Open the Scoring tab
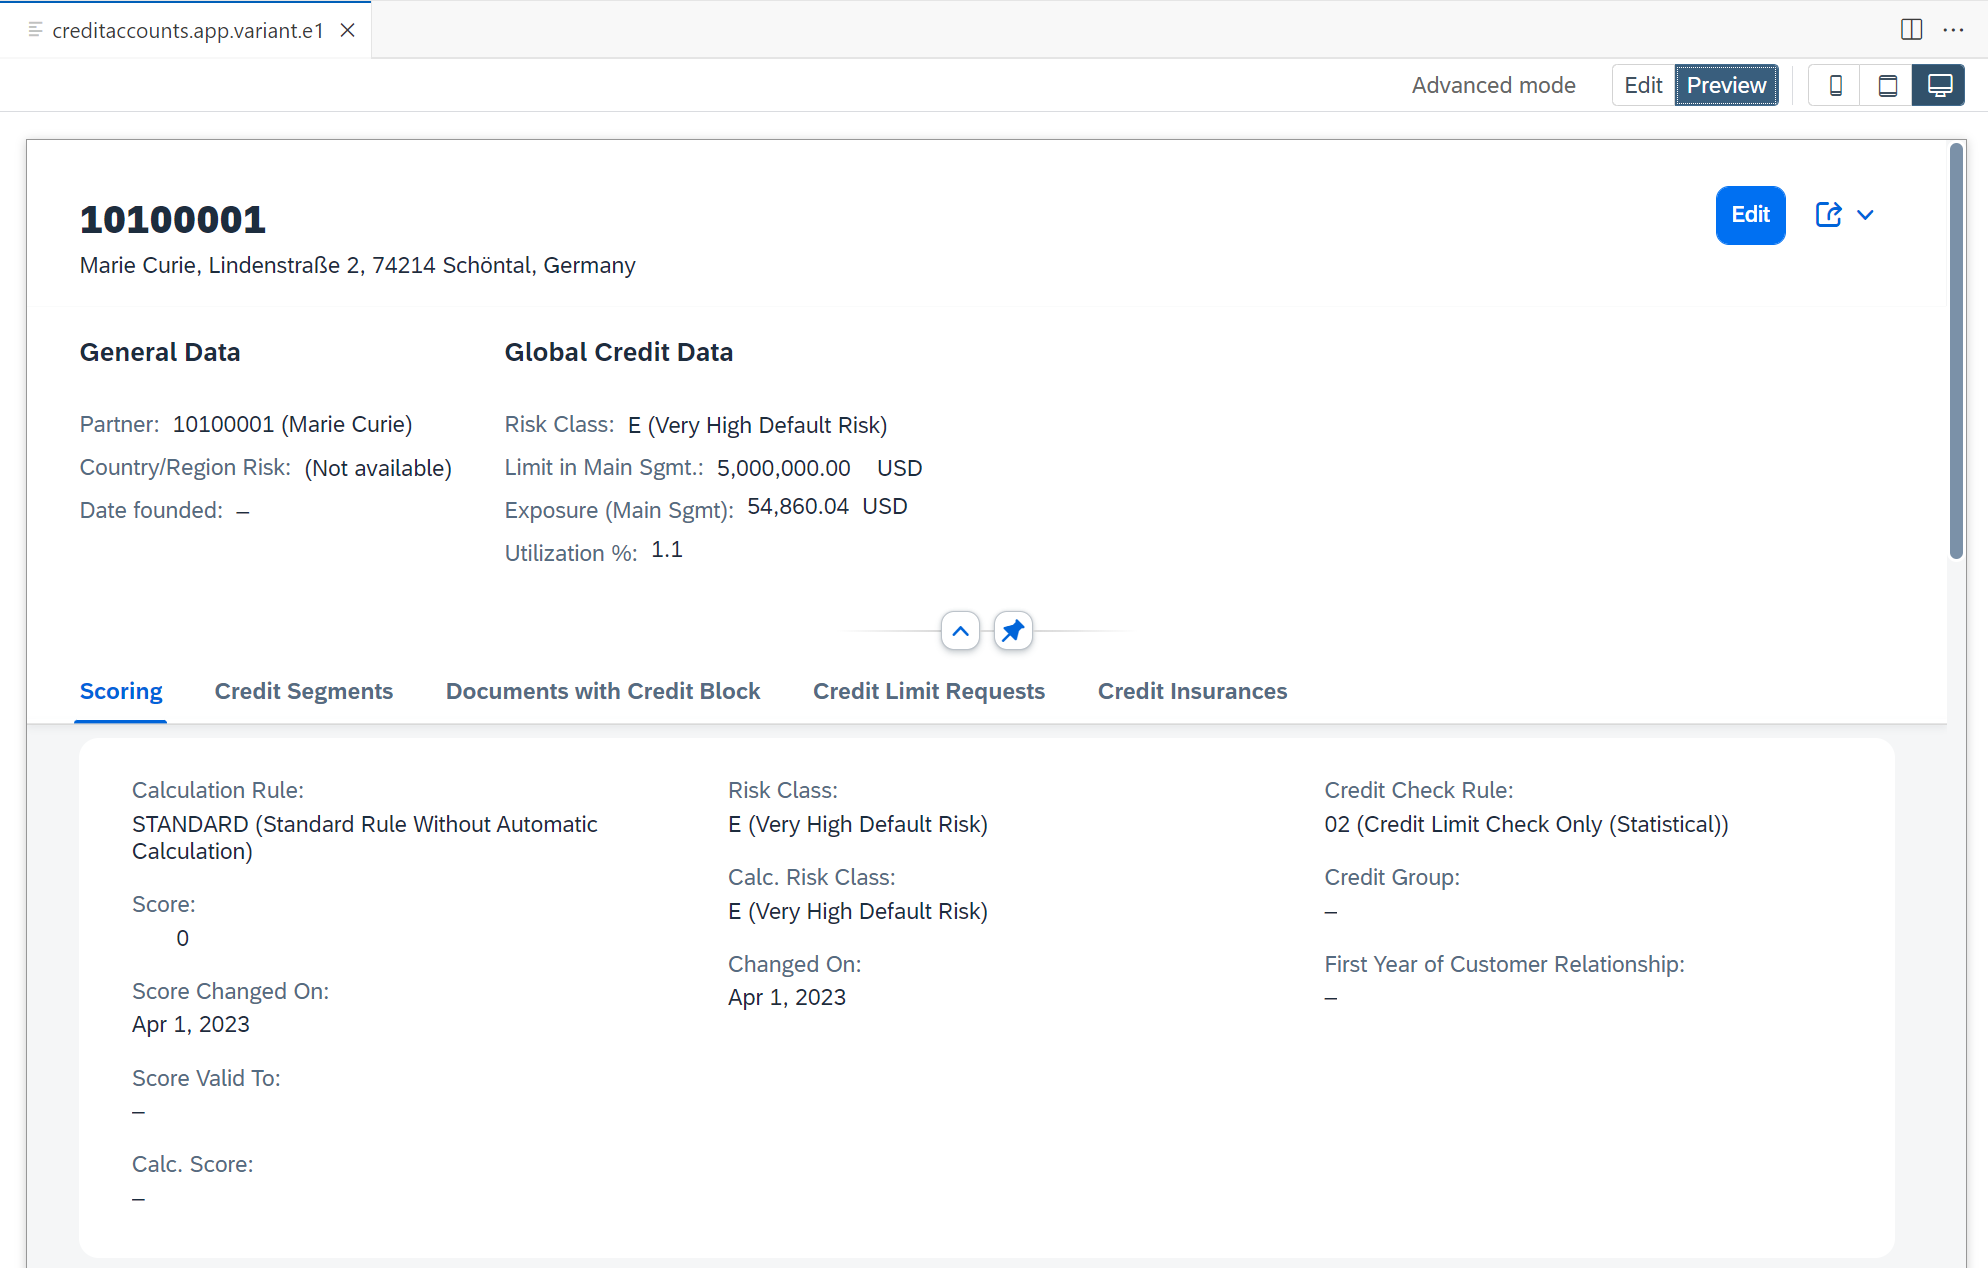This screenshot has width=1988, height=1268. (x=121, y=691)
